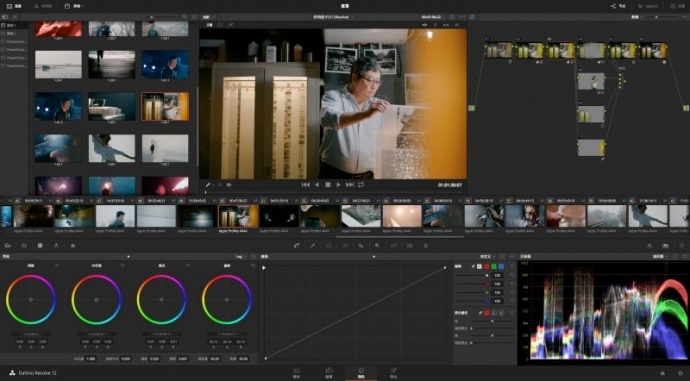
Task: Select the Color Wheels palette icon
Action: pyautogui.click(x=40, y=245)
